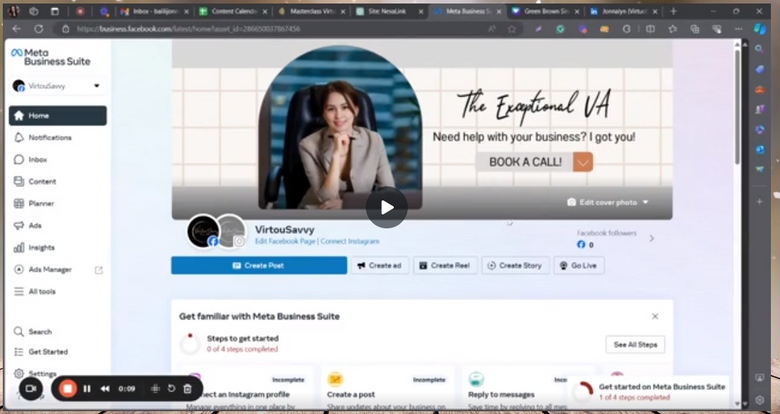Open Edit cover photo dropdown
The image size is (780, 414).
(608, 202)
